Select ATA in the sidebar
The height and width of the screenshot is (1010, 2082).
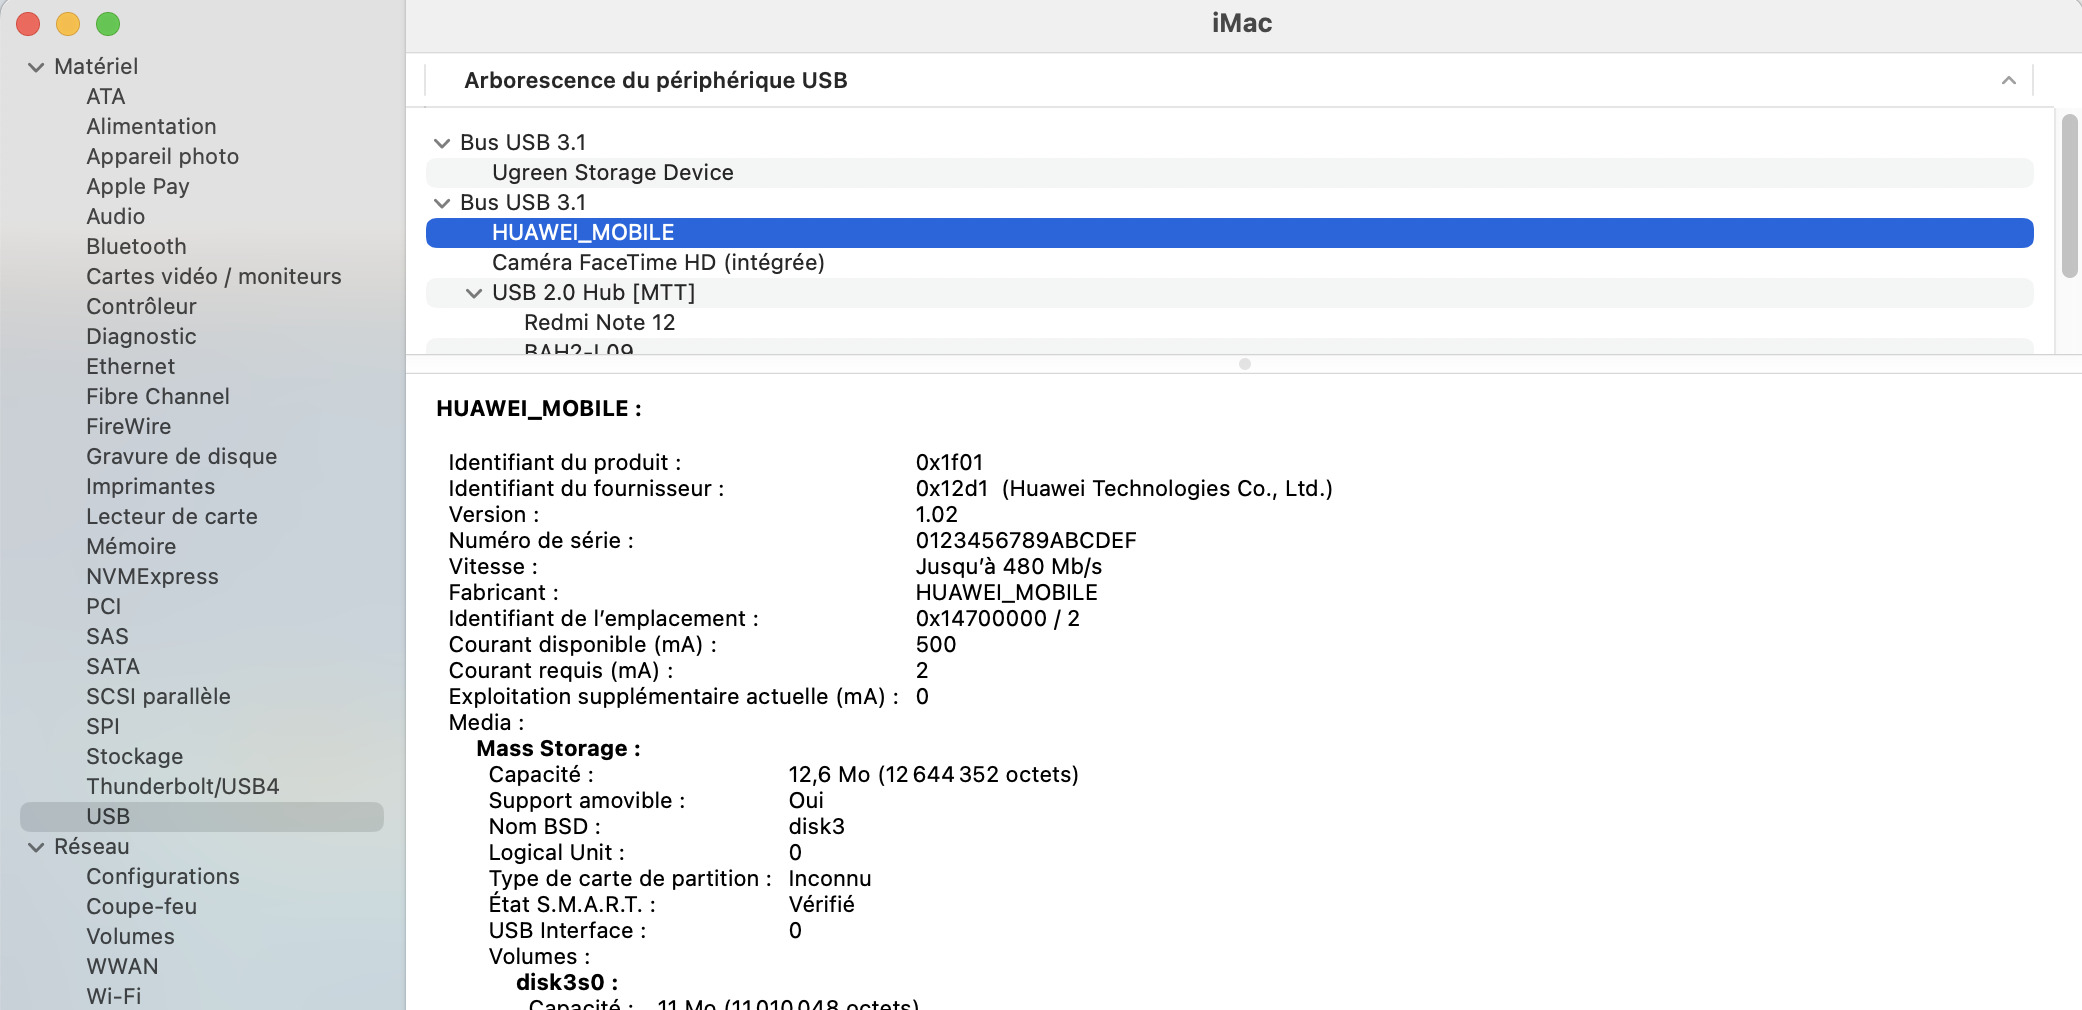tap(105, 96)
